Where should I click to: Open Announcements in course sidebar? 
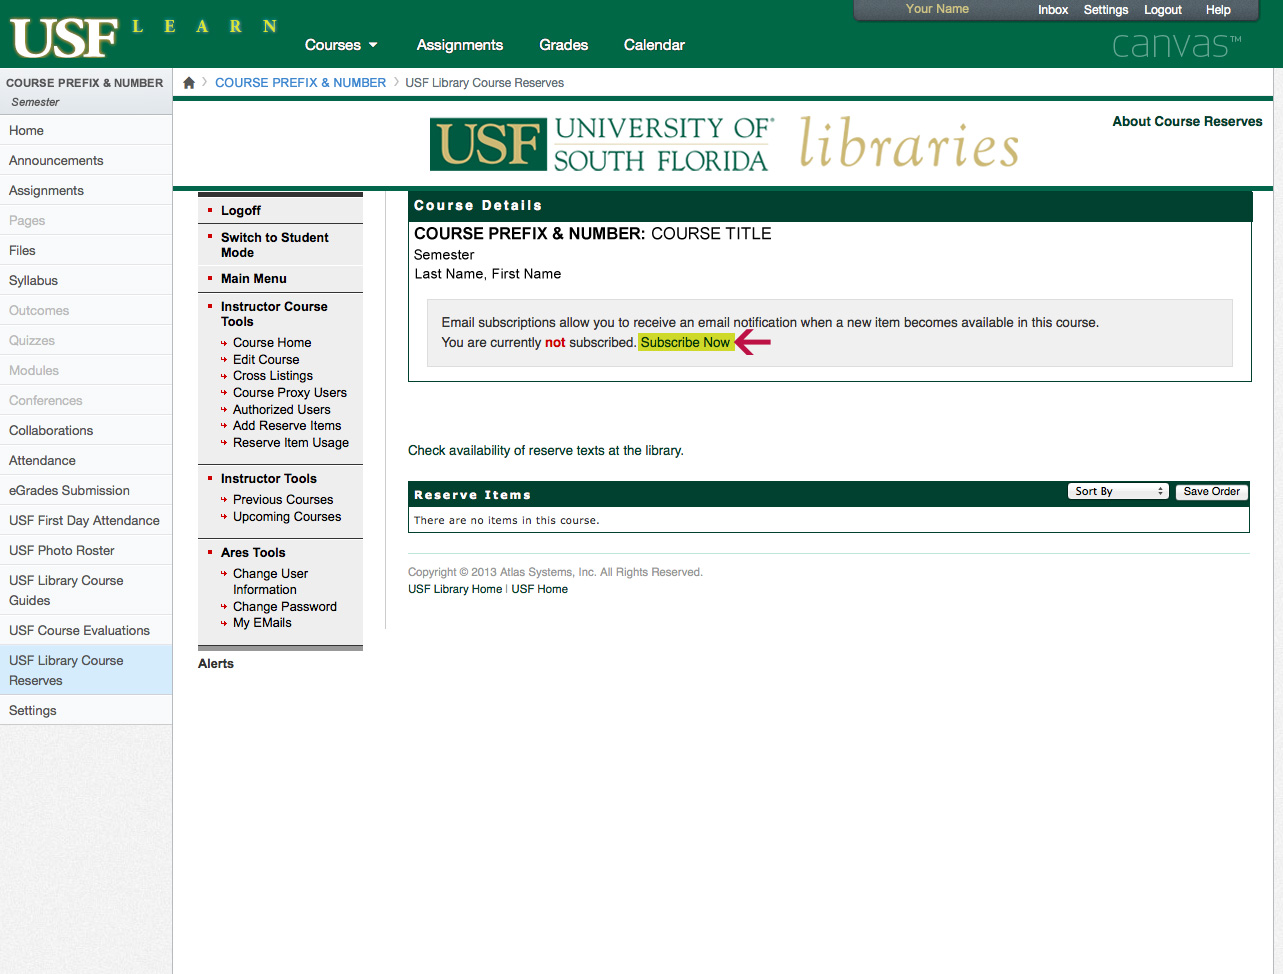coord(86,160)
